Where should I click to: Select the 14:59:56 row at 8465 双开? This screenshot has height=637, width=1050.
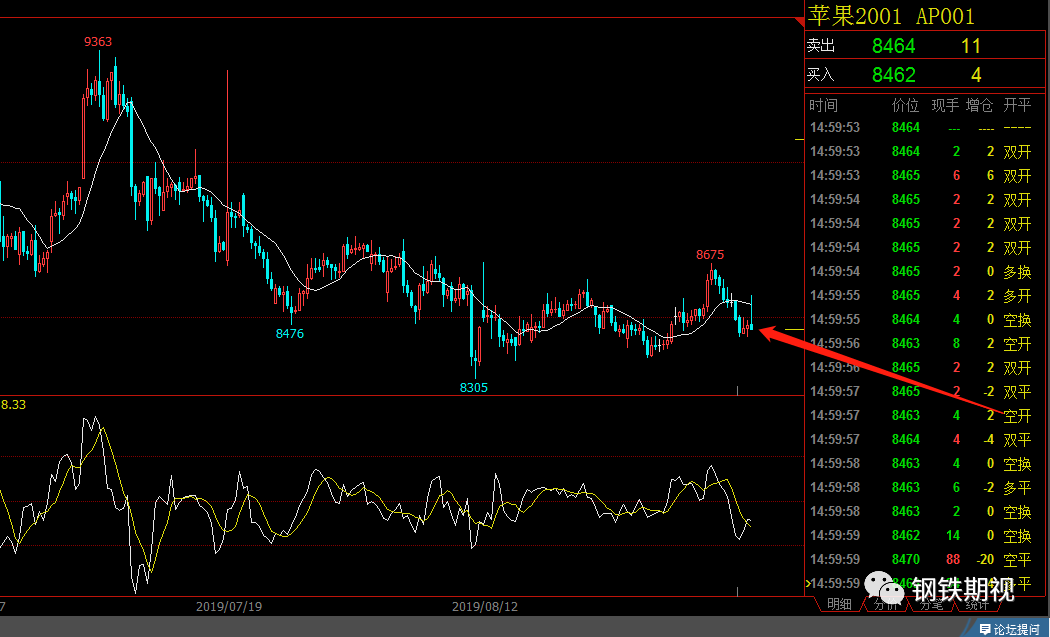[x=921, y=368]
